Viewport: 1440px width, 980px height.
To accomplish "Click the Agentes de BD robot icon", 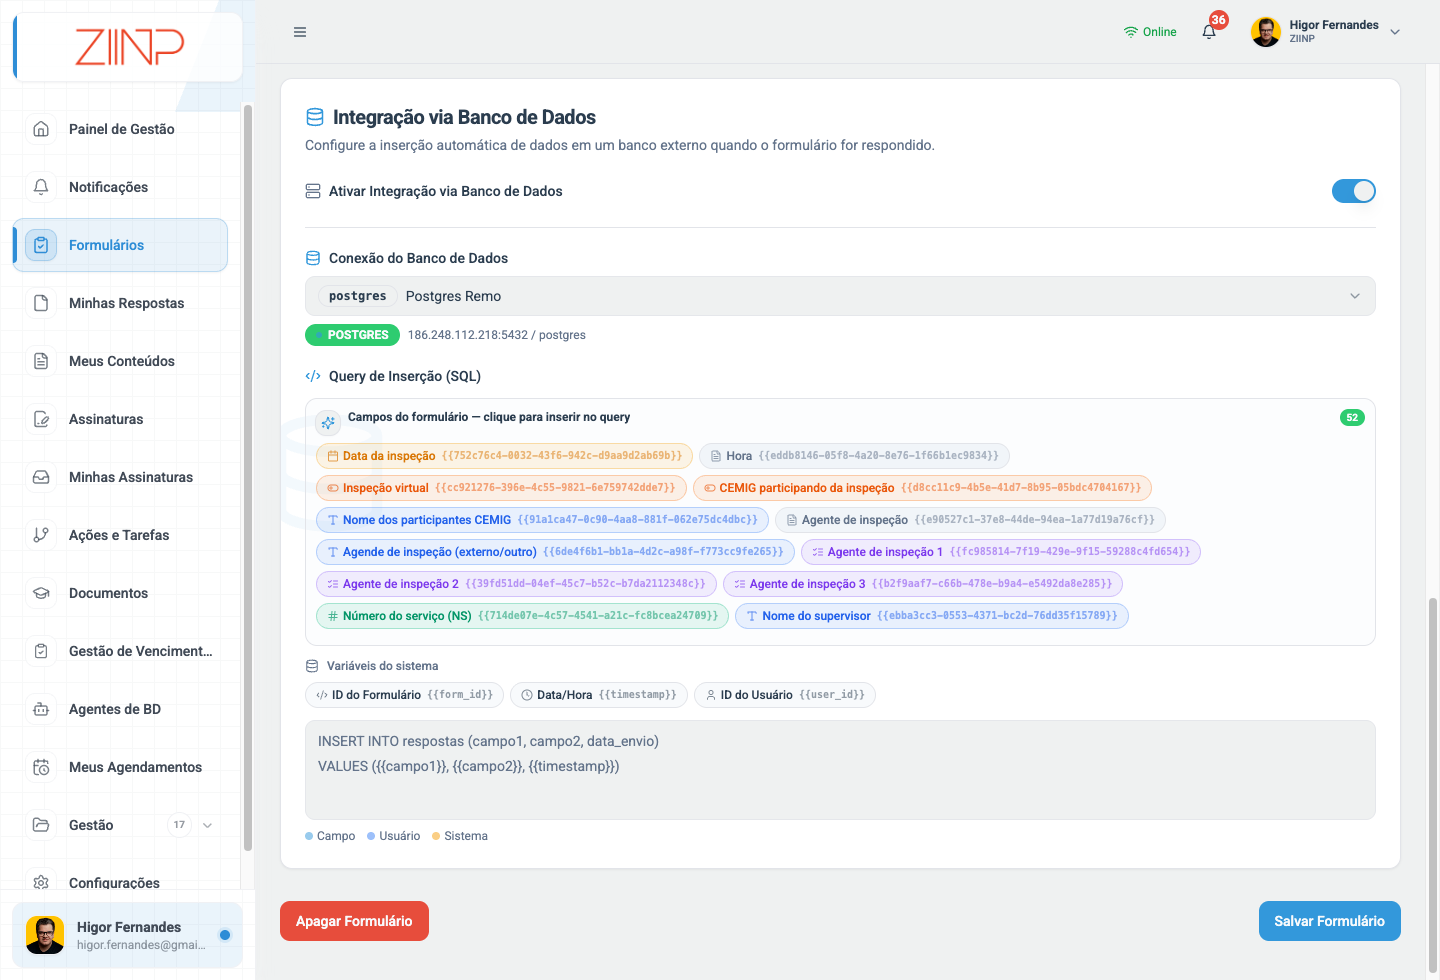I will coord(41,709).
